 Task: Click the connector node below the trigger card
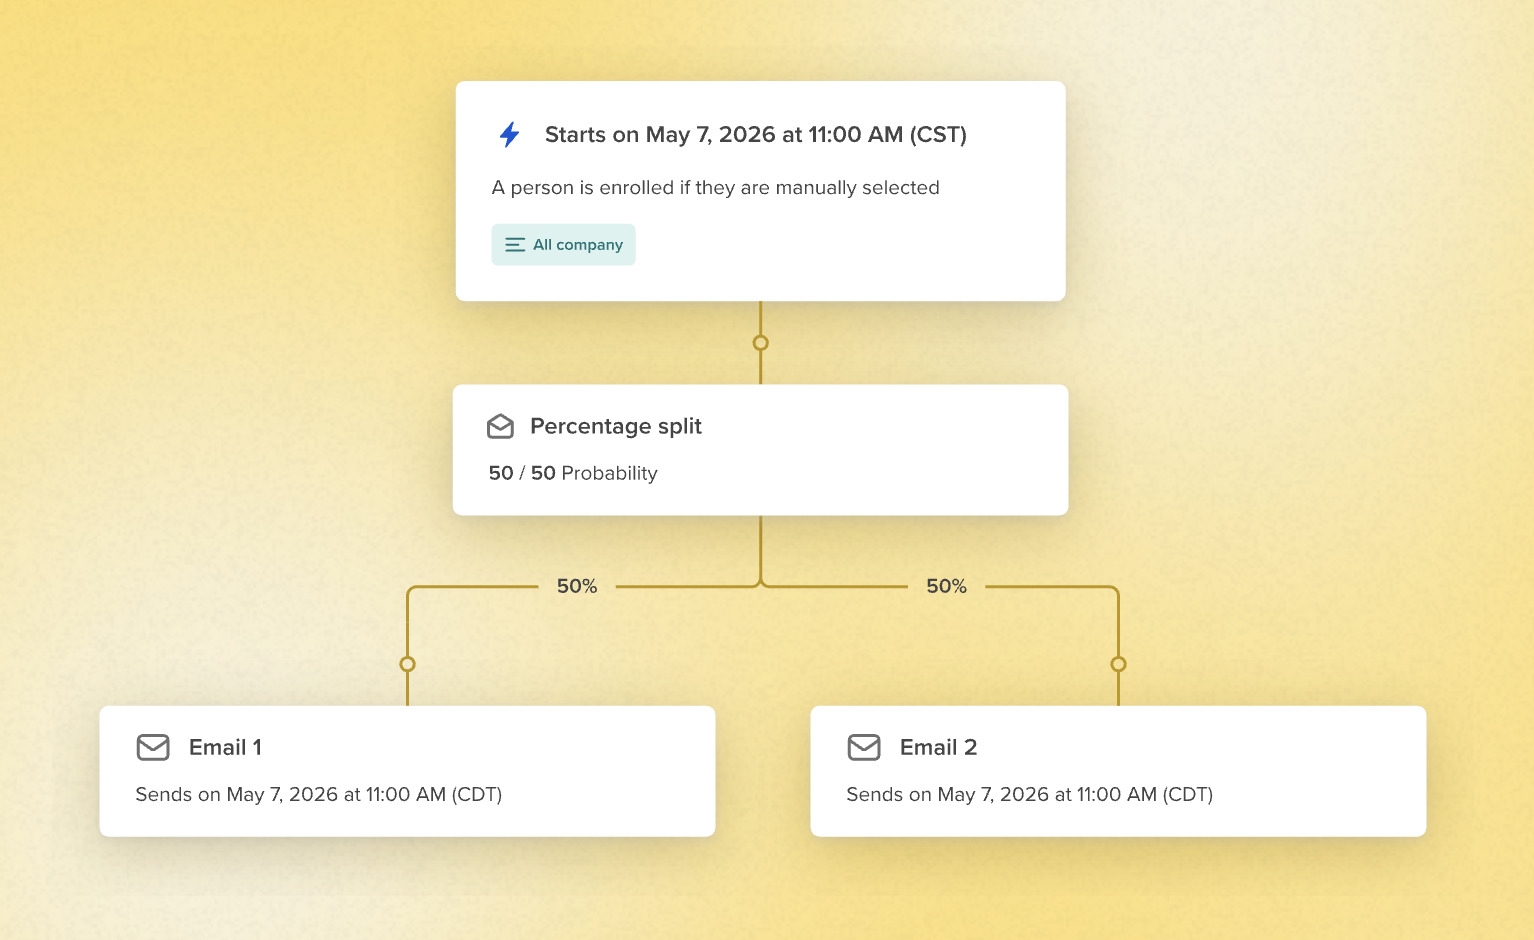761,343
